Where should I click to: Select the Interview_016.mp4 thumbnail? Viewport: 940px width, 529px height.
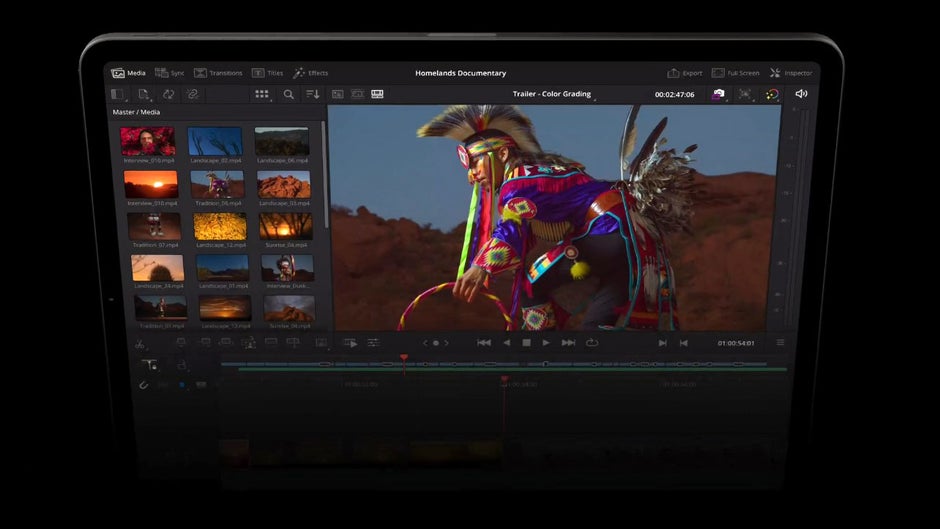click(x=147, y=141)
